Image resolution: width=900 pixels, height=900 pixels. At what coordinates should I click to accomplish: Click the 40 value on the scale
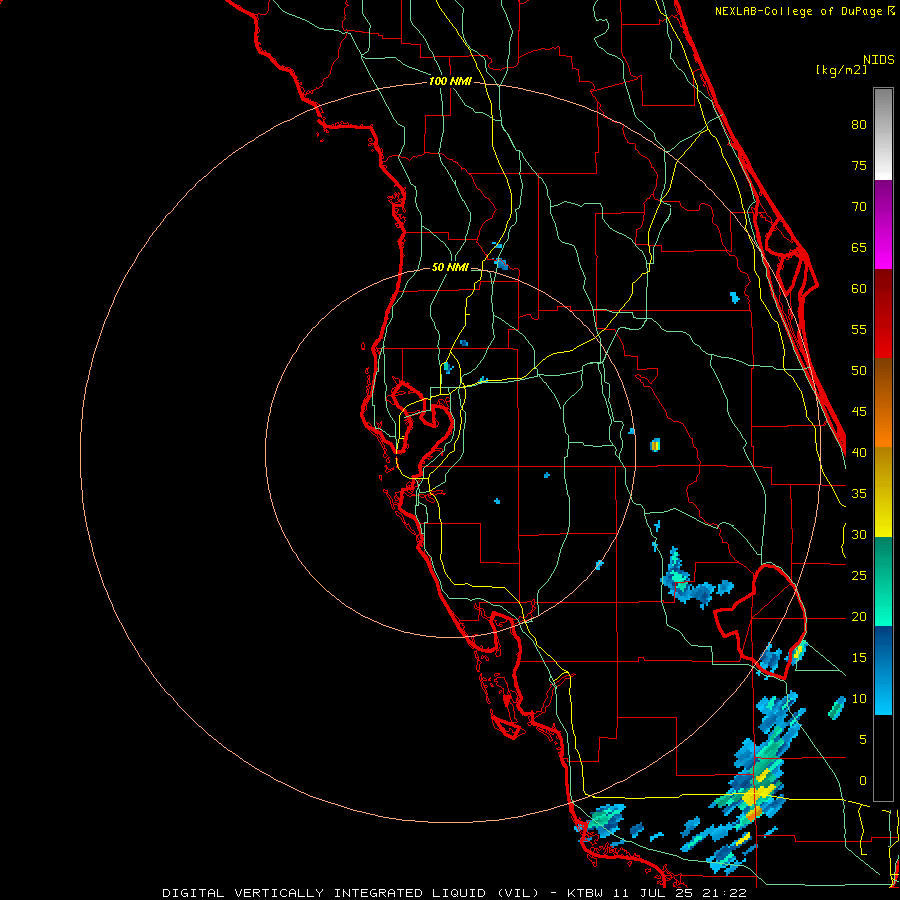[859, 453]
